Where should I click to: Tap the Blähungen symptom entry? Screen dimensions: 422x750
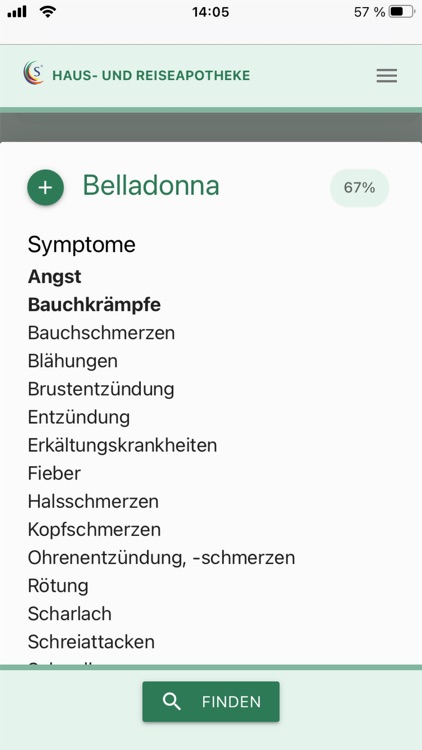click(x=73, y=361)
